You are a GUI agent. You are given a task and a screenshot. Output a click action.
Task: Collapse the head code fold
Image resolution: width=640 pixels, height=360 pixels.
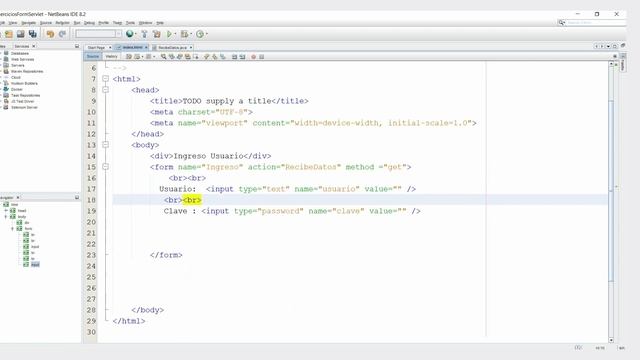pos(105,90)
